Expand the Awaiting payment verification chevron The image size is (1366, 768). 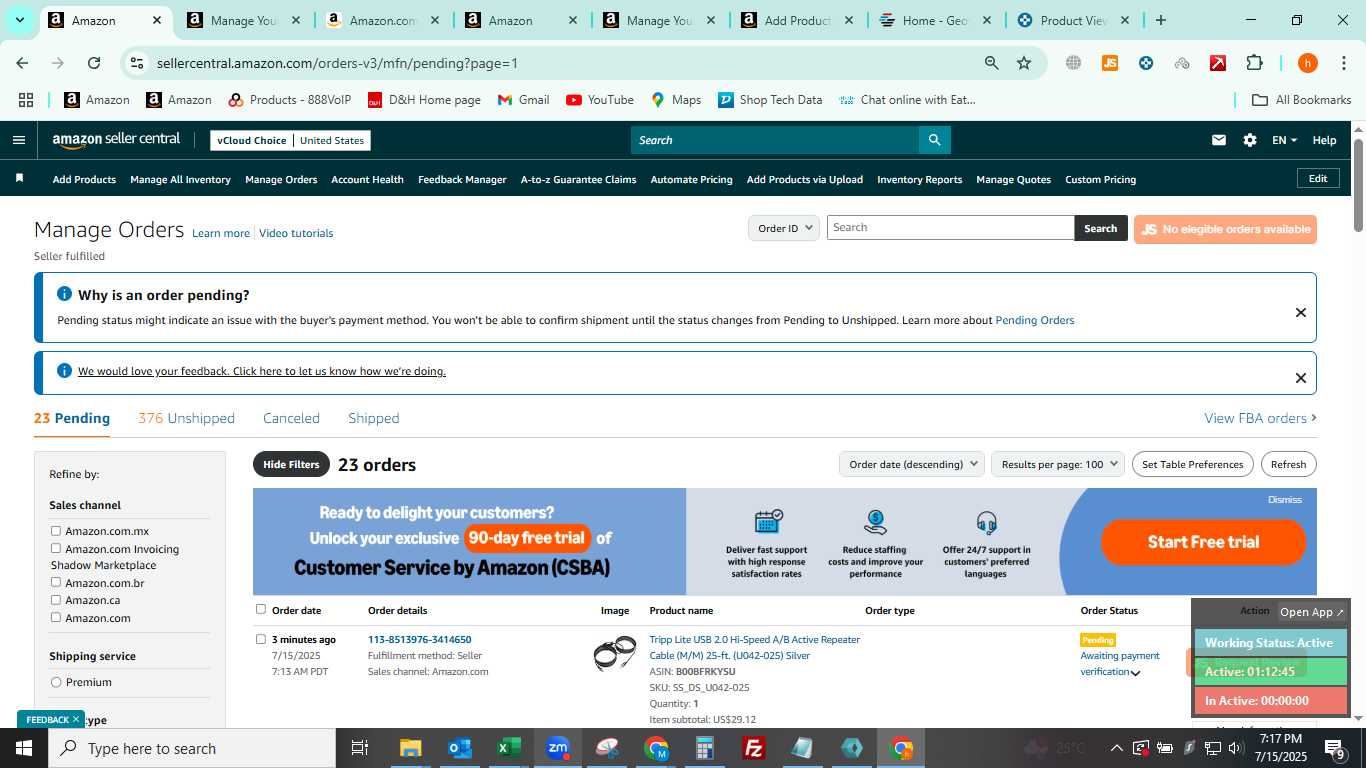click(1135, 673)
